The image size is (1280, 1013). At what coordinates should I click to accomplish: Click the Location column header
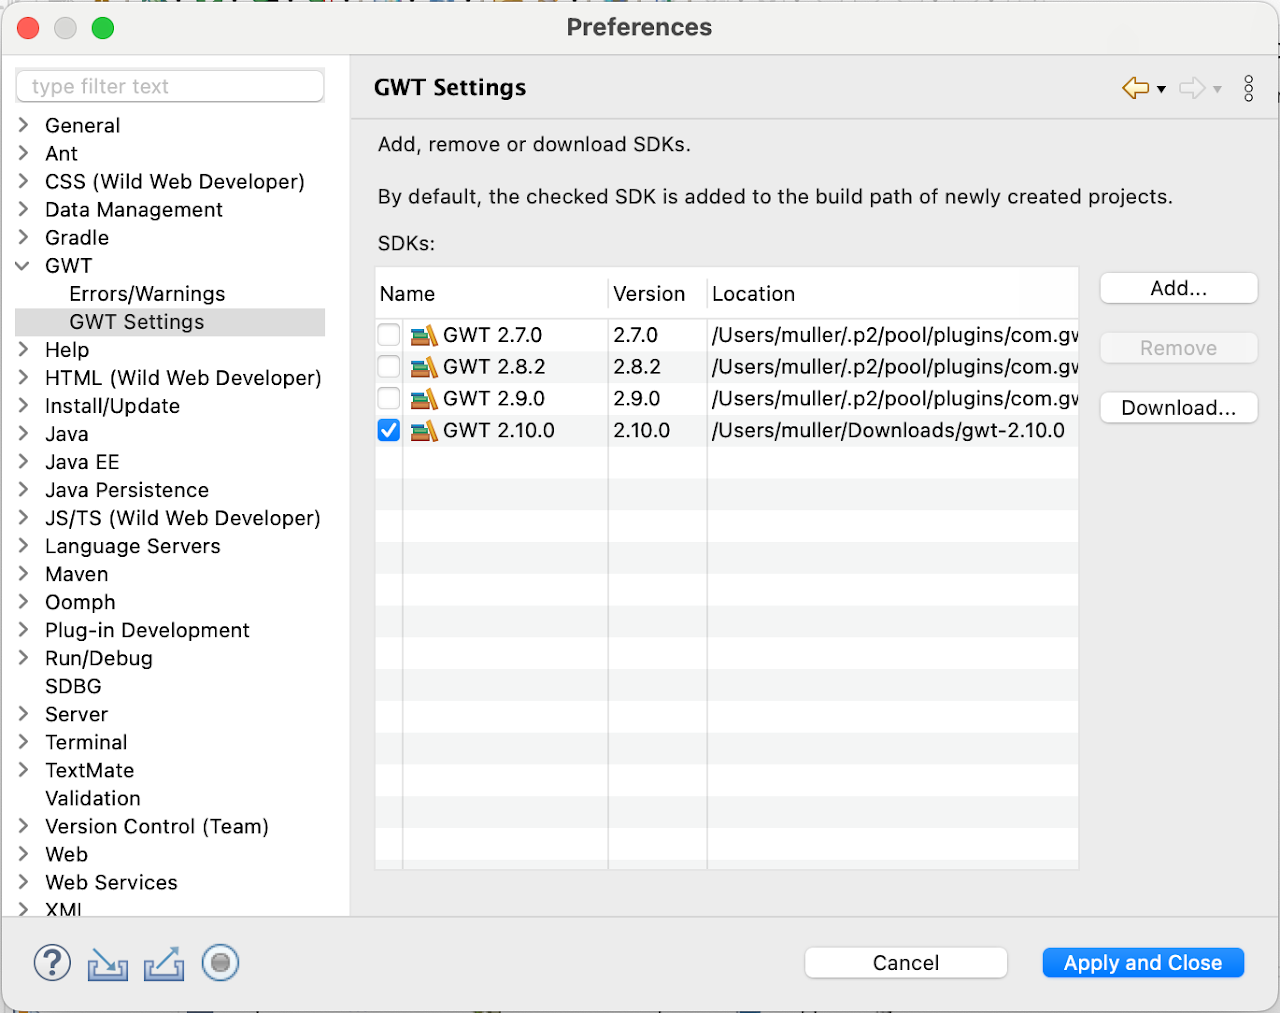pos(893,294)
